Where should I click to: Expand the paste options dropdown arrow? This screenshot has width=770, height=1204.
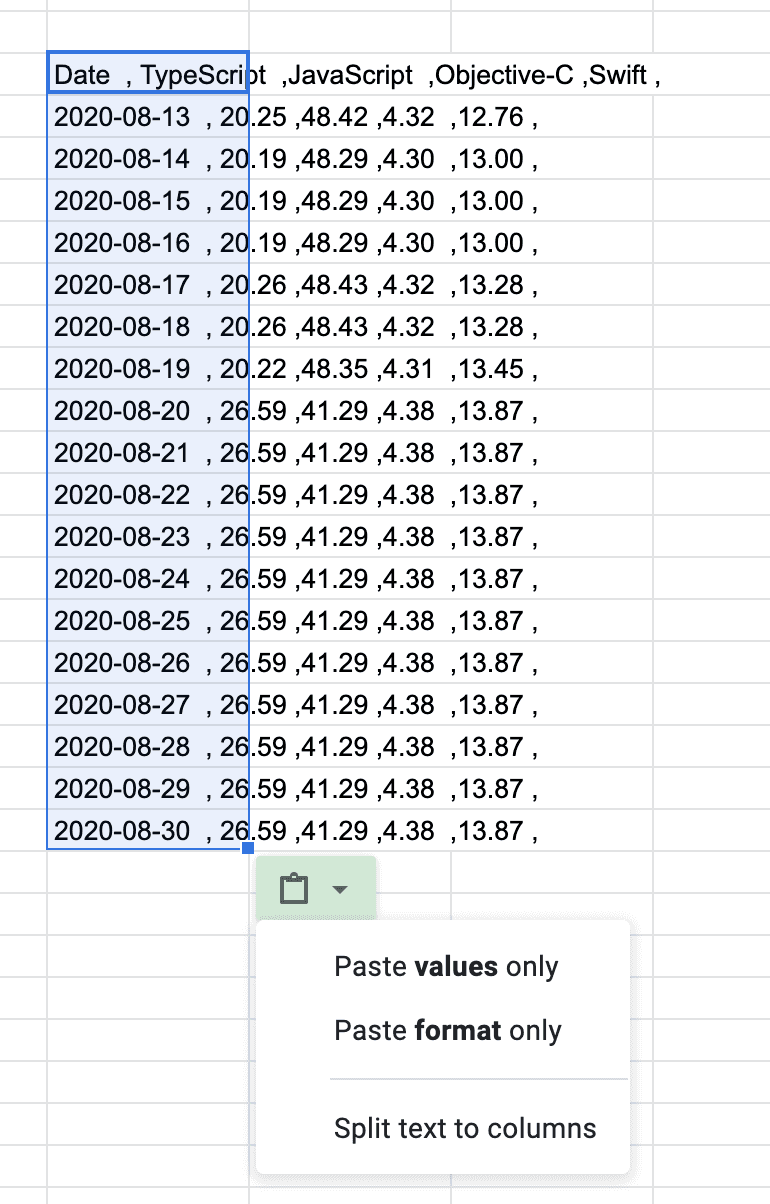(340, 888)
